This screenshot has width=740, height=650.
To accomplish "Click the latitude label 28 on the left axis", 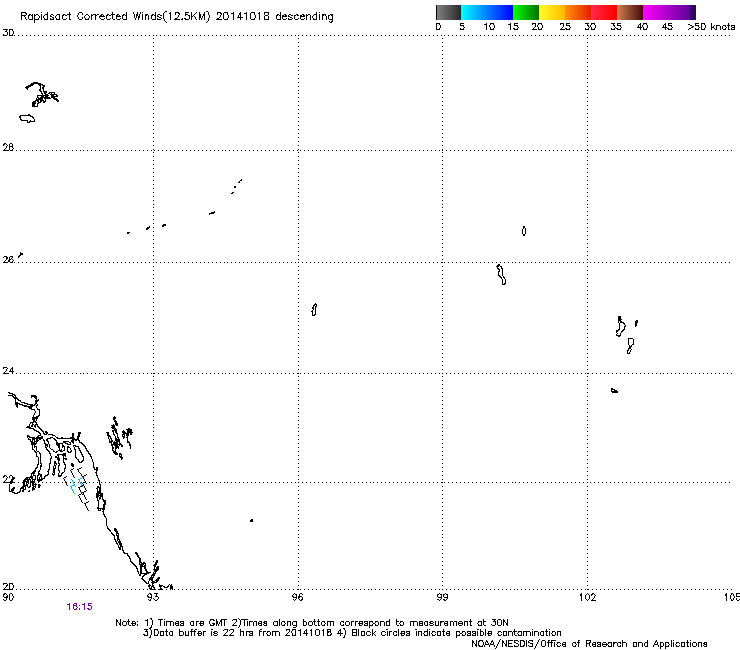I will pos(8,147).
